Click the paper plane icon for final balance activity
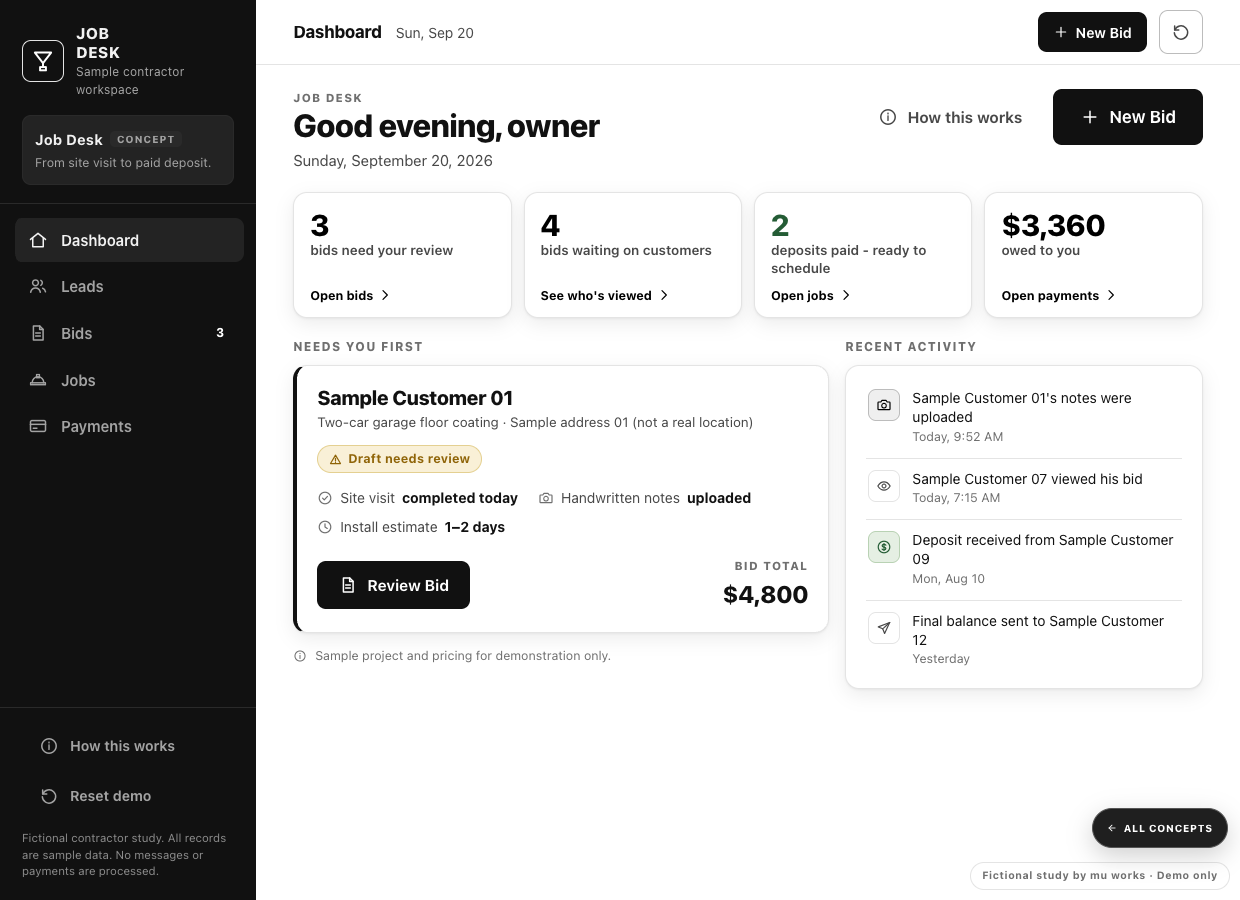Image resolution: width=1240 pixels, height=900 pixels. coord(884,628)
